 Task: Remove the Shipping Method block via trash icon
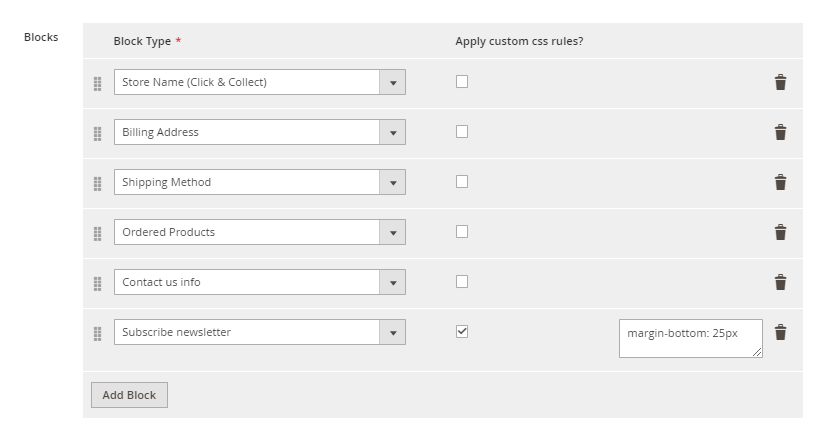[x=780, y=182]
